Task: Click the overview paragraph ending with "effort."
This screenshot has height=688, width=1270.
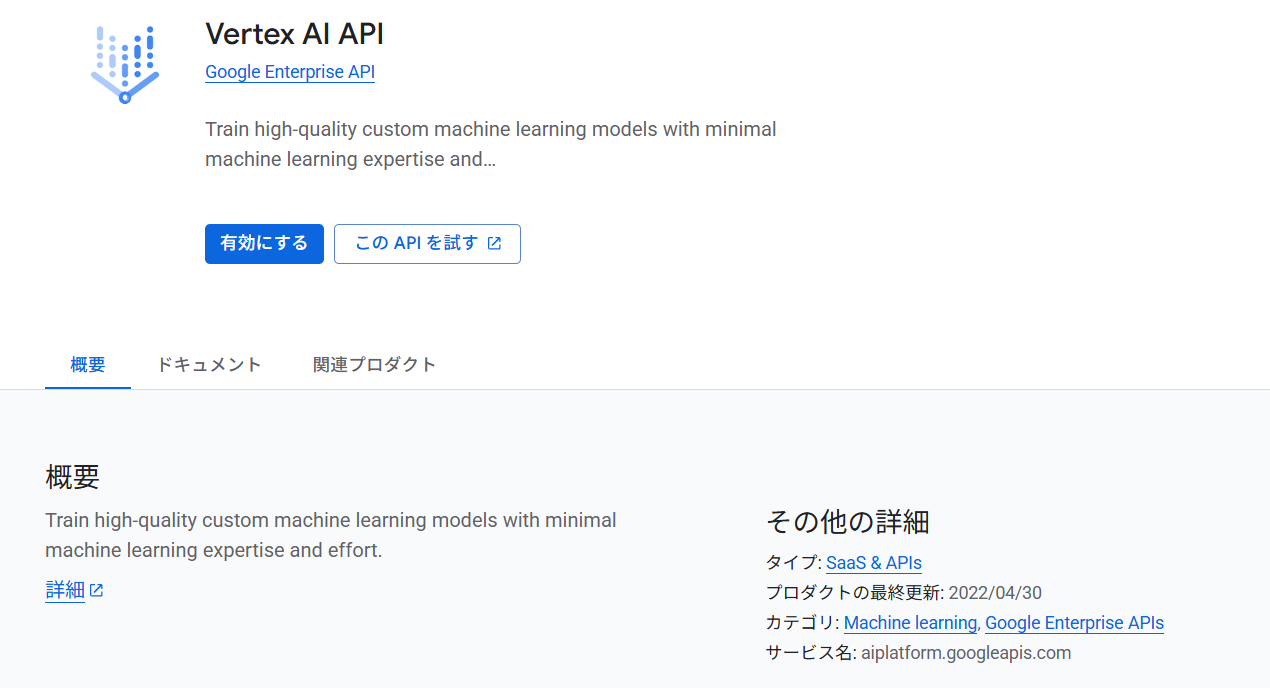Action: tap(330, 535)
